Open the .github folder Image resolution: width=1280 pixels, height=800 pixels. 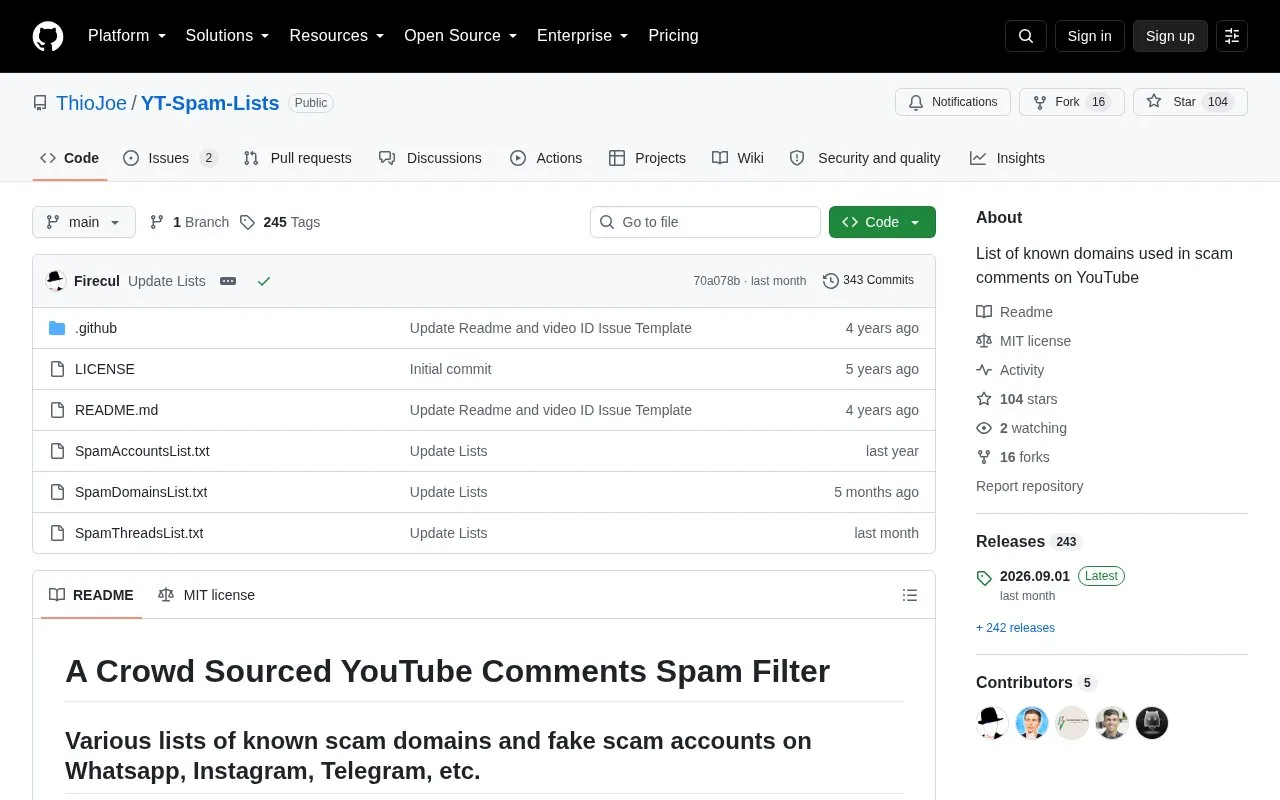pos(96,328)
